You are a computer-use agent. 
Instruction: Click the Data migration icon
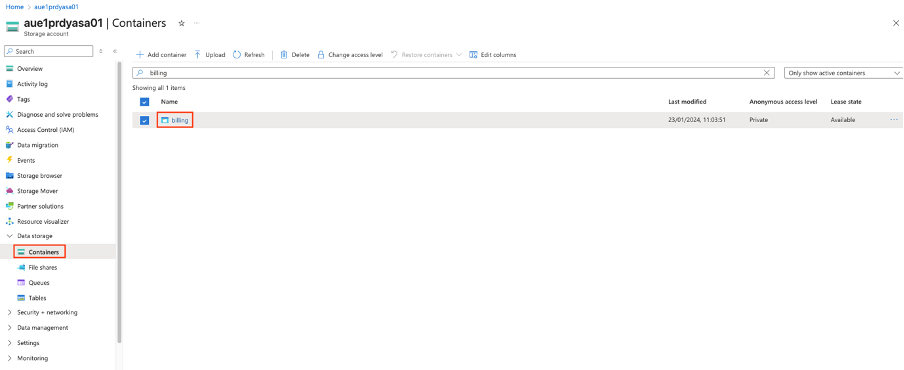pos(9,145)
